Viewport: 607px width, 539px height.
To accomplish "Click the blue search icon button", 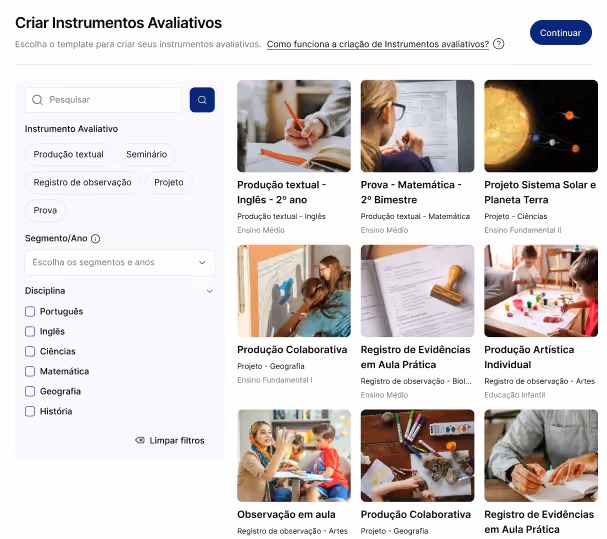I will pyautogui.click(x=202, y=100).
